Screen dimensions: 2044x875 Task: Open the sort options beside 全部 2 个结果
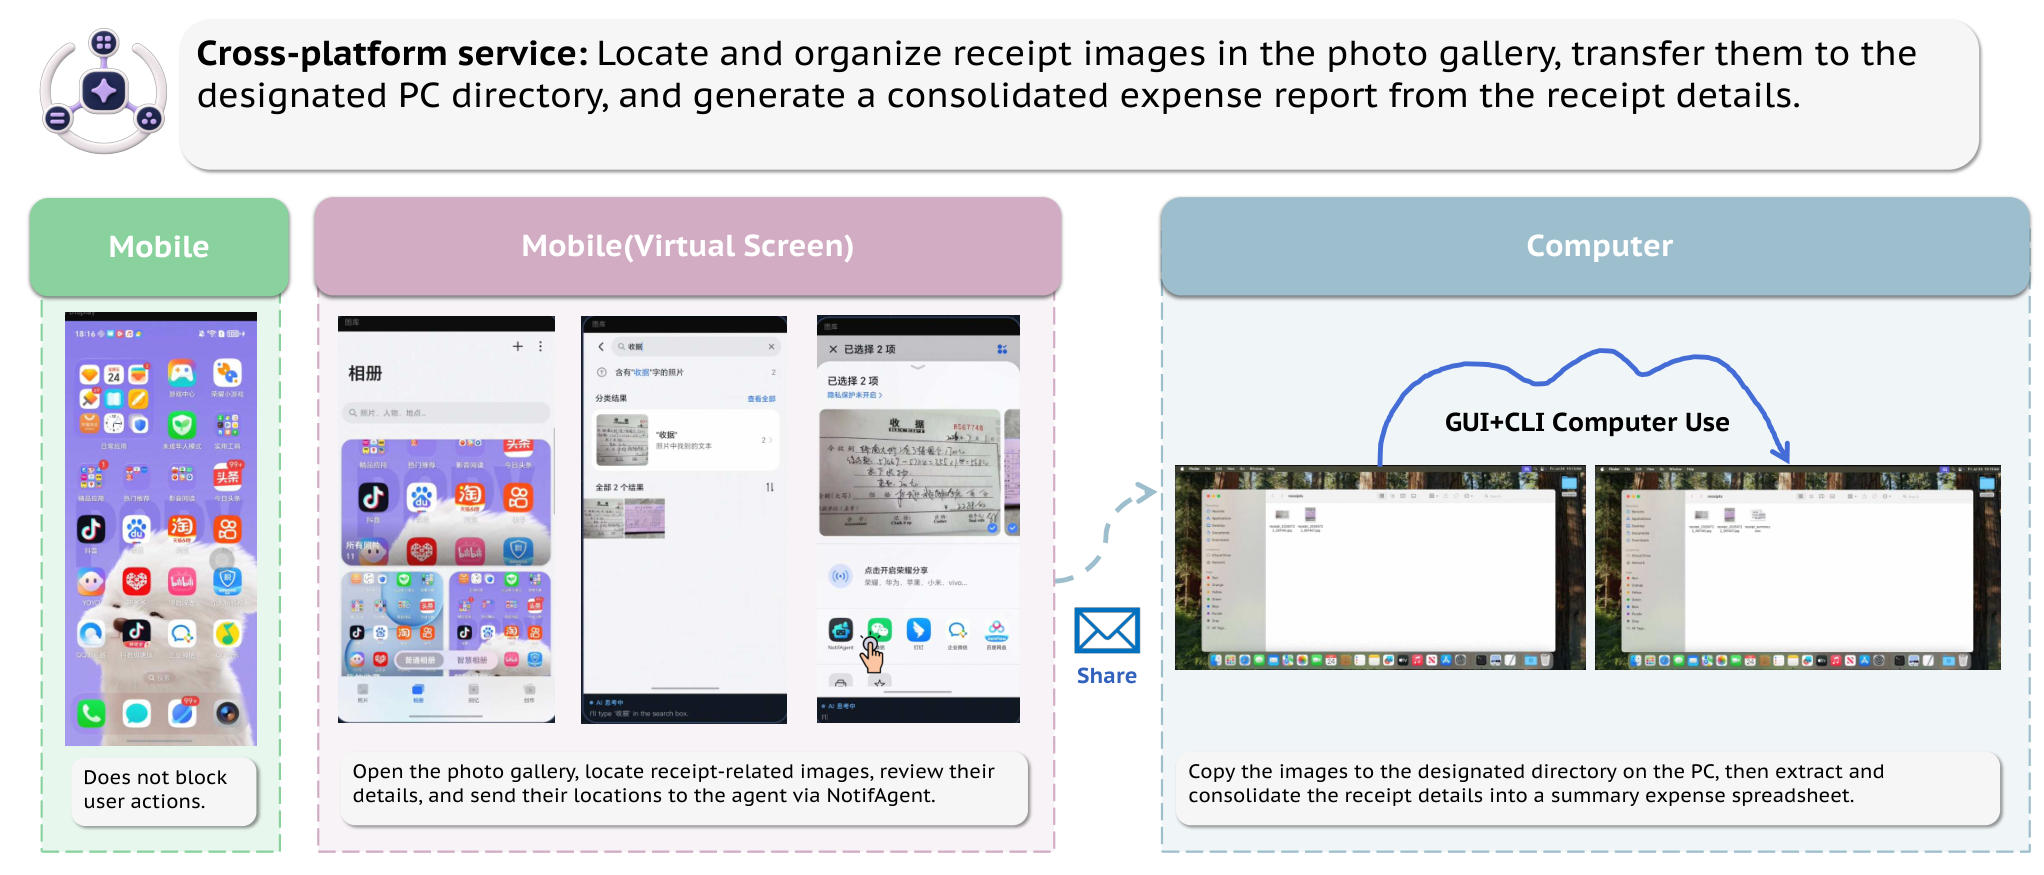(x=770, y=487)
